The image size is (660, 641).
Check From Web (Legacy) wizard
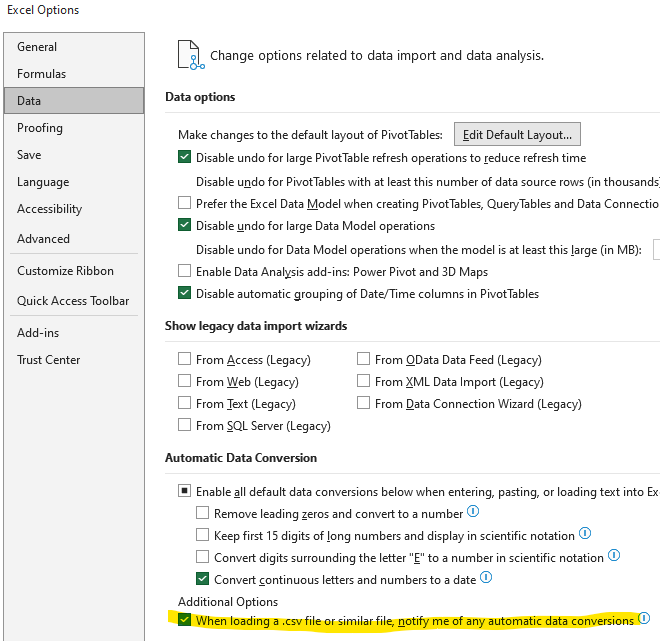184,381
